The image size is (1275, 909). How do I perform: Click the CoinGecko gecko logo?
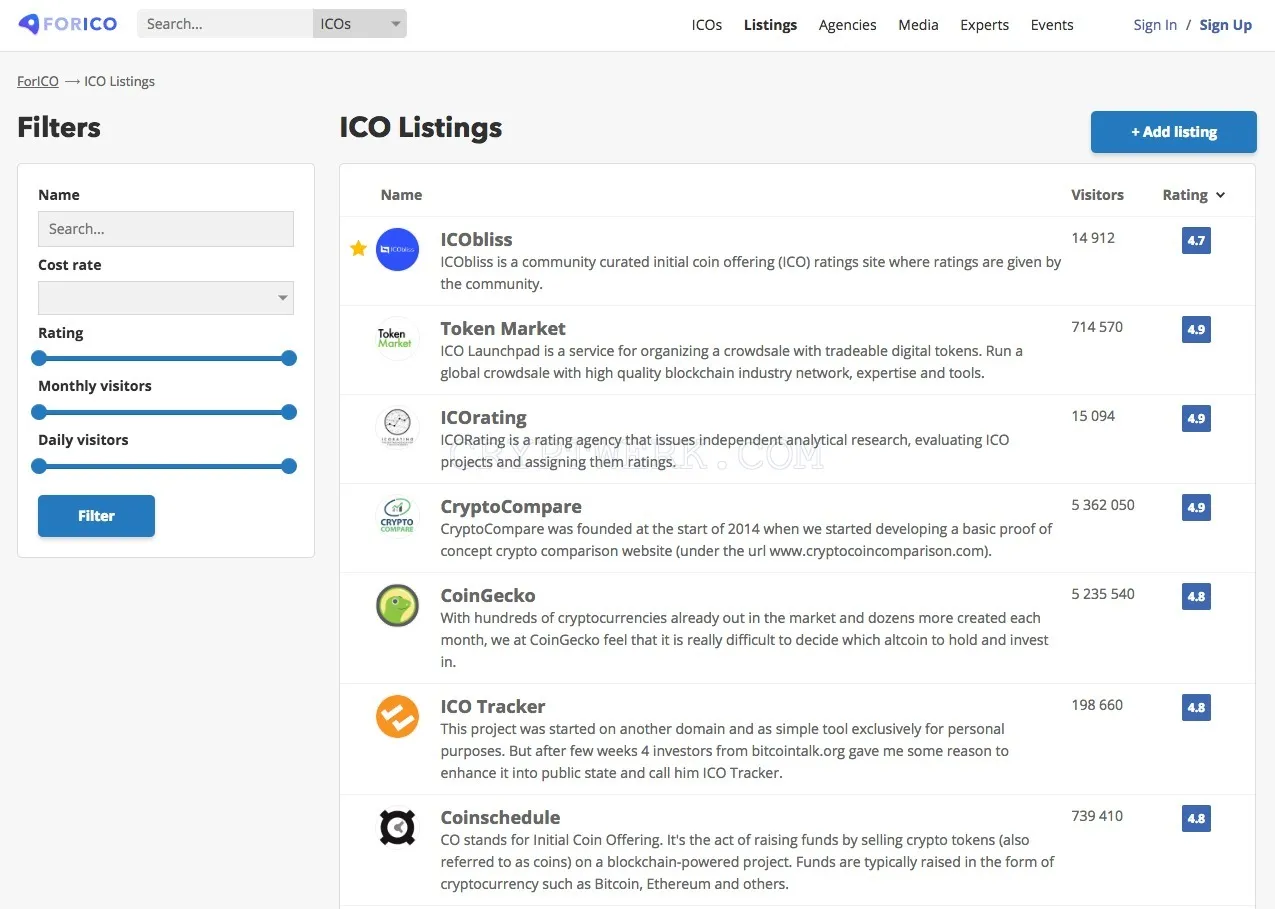tap(397, 605)
